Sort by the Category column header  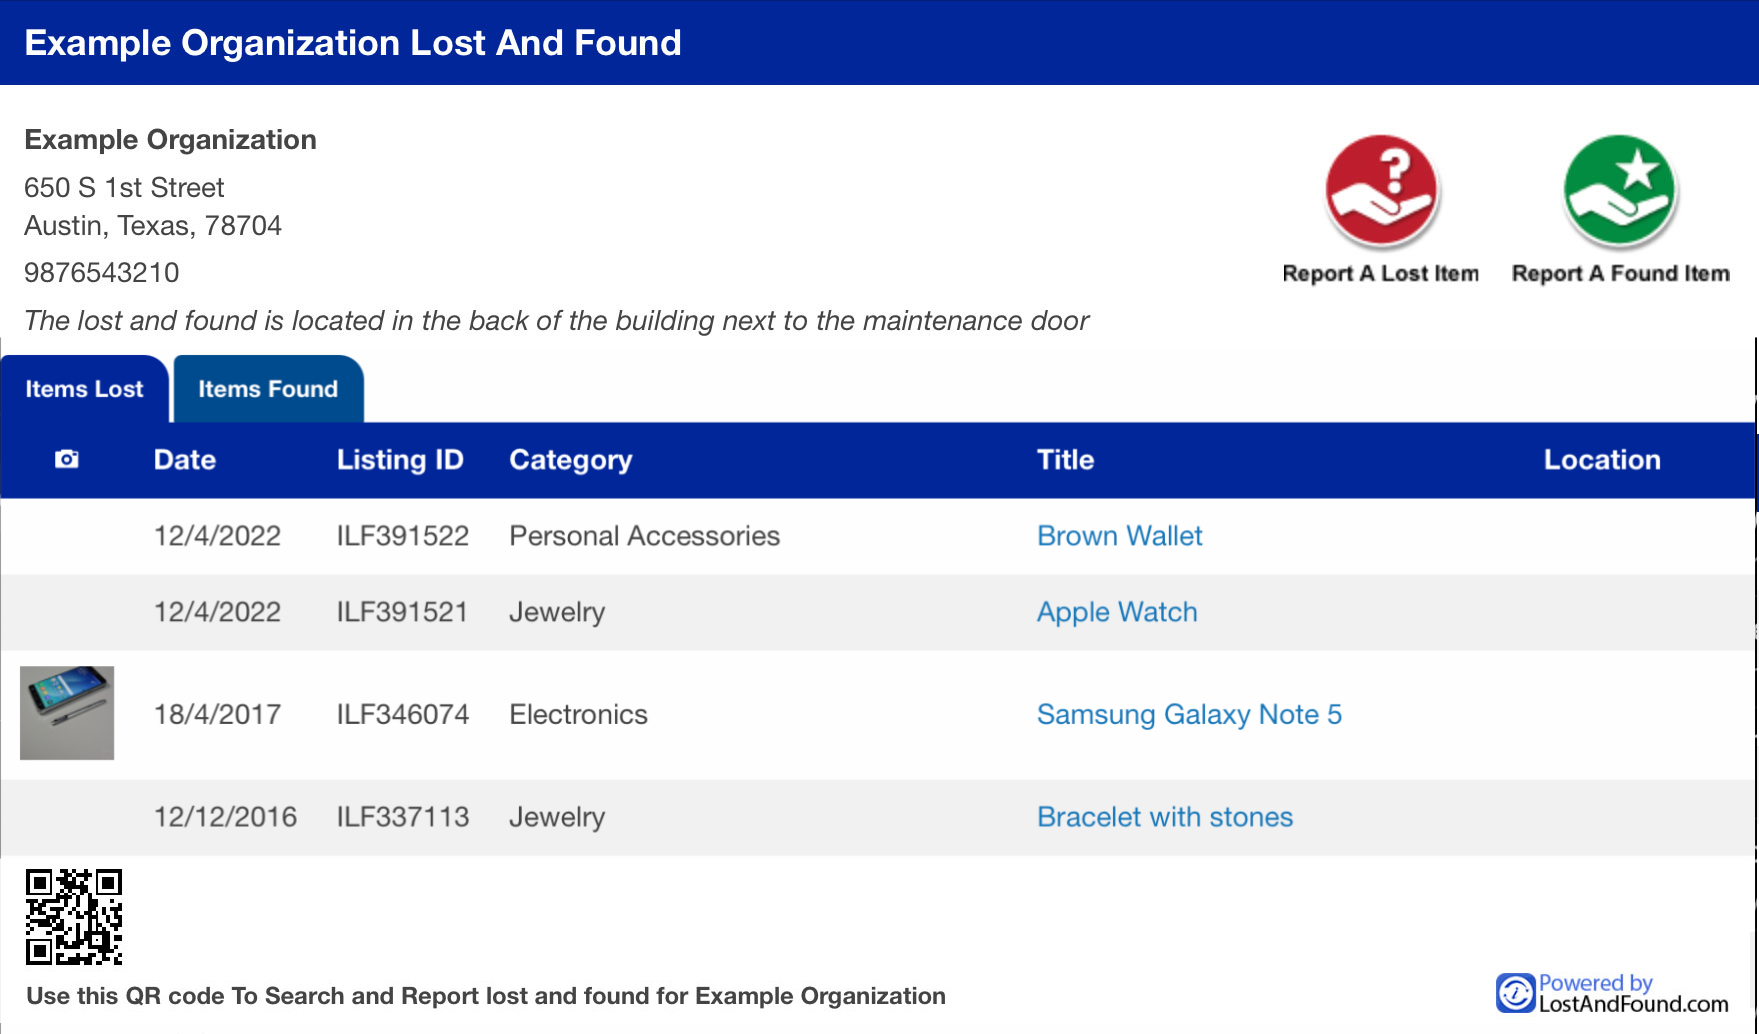[571, 460]
